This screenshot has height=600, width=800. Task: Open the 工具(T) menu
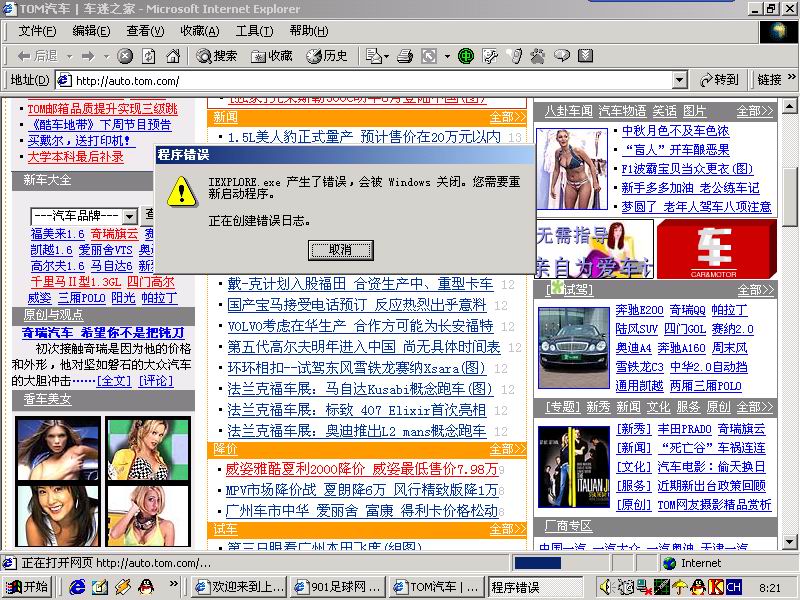pyautogui.click(x=255, y=31)
